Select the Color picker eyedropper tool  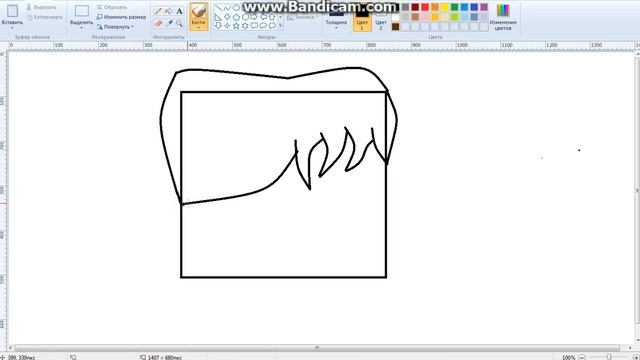[169, 23]
